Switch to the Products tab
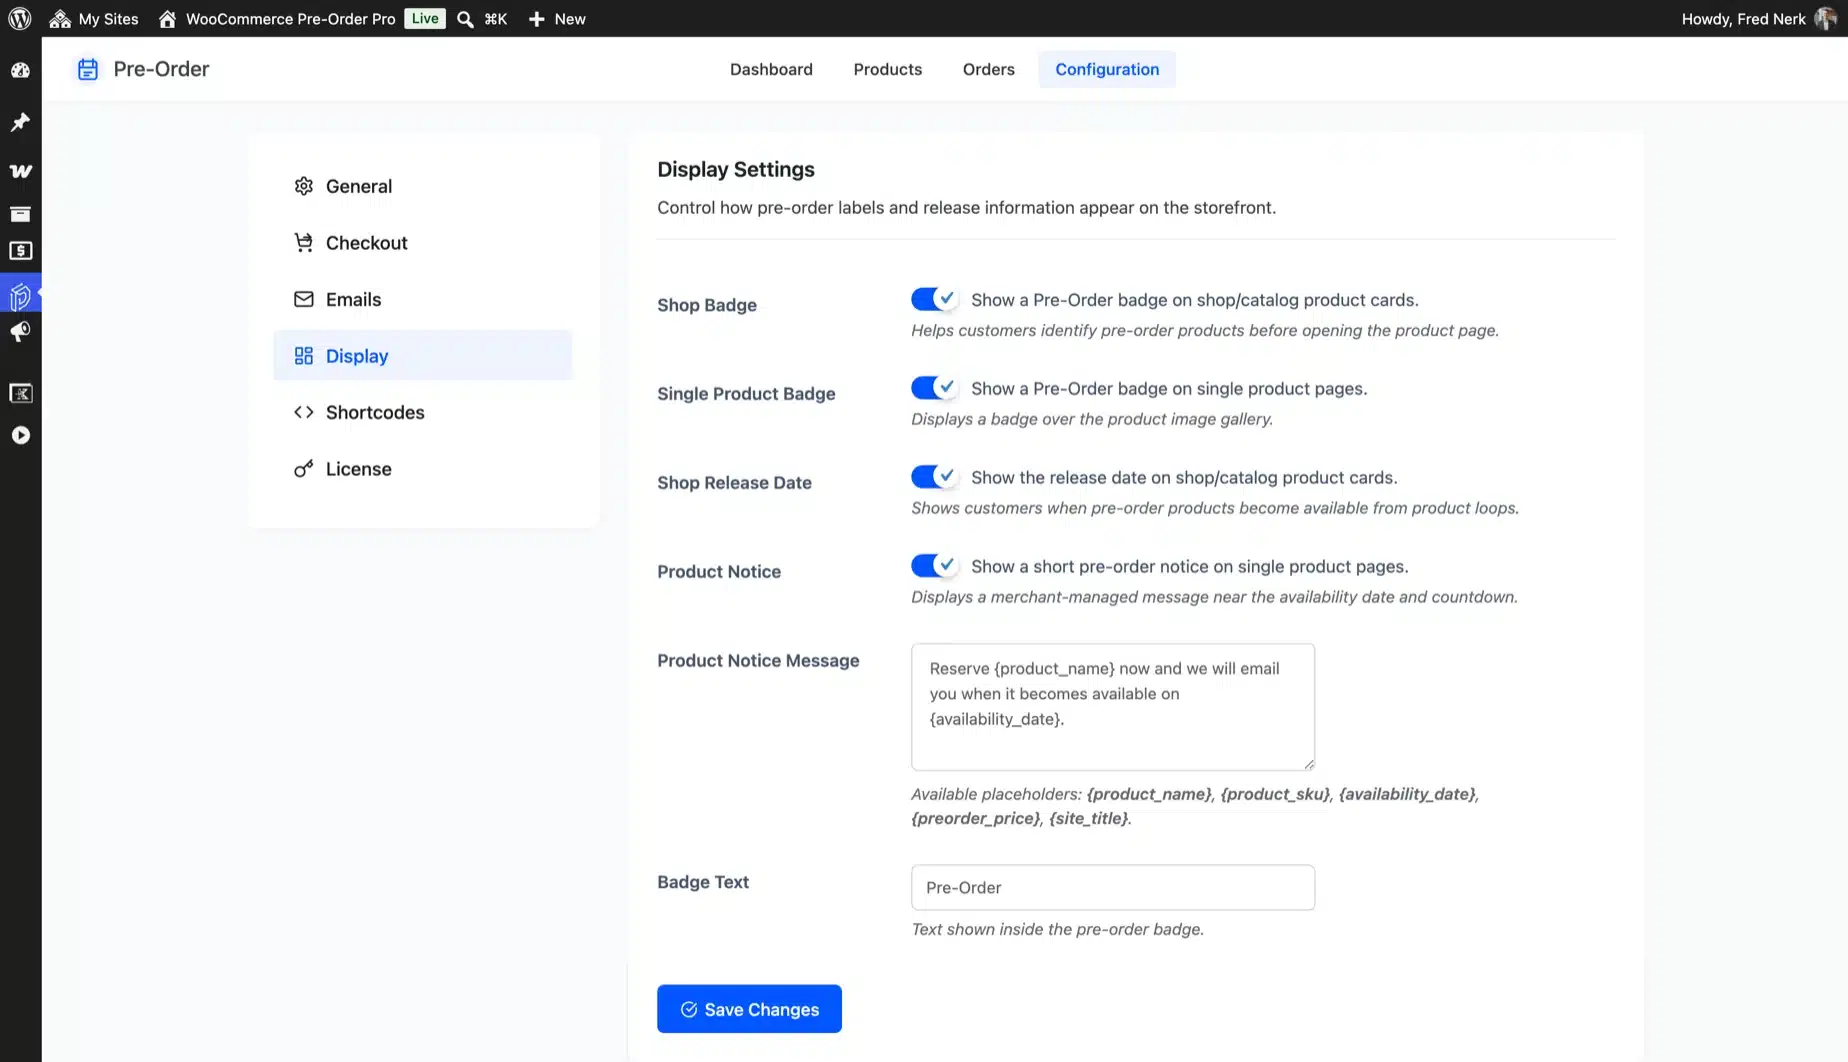The image size is (1848, 1062). (x=887, y=69)
